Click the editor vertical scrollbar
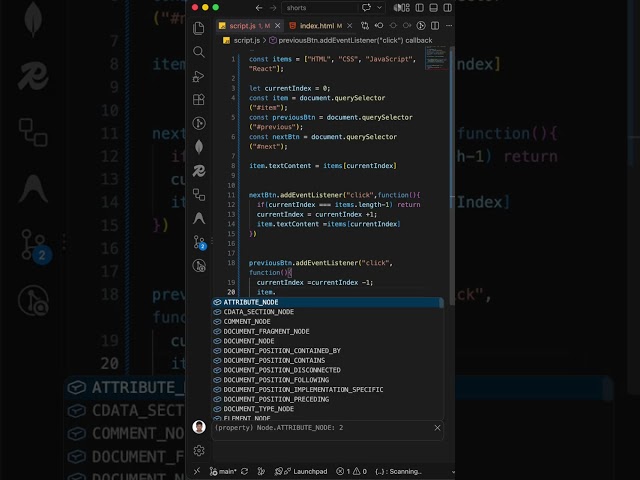This screenshot has width=640, height=480. 452,176
